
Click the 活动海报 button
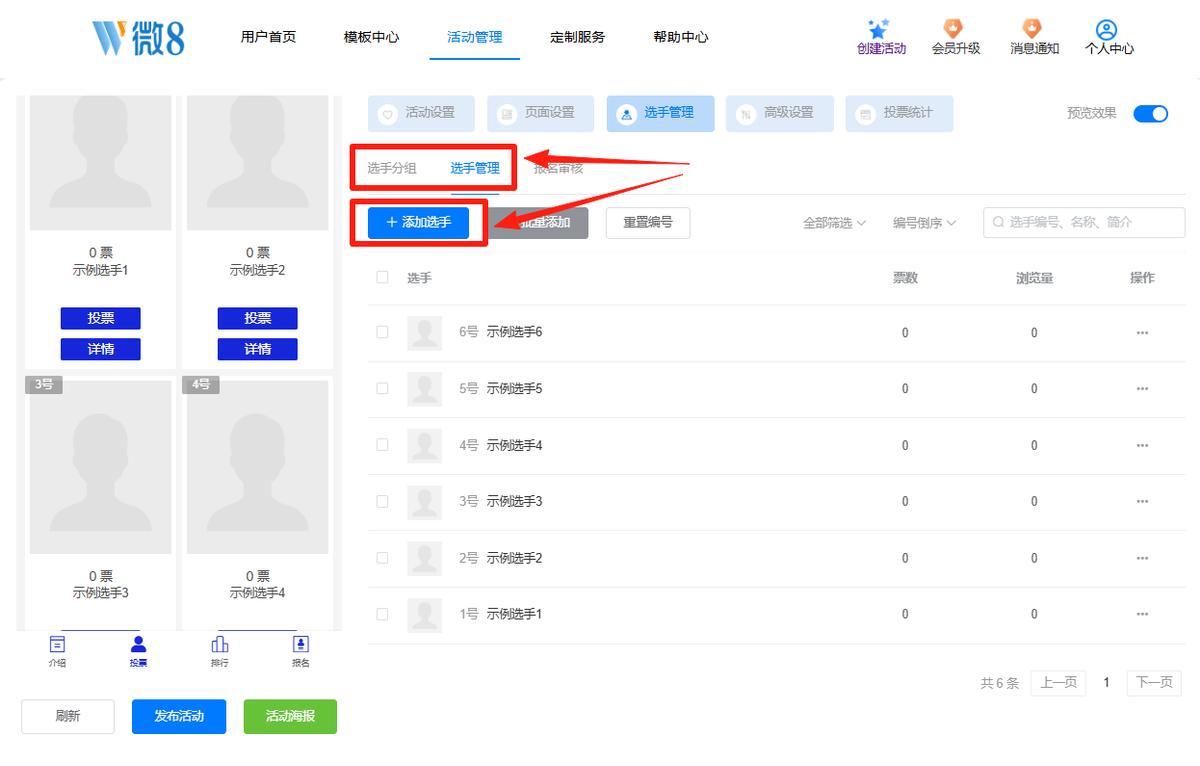(x=290, y=716)
